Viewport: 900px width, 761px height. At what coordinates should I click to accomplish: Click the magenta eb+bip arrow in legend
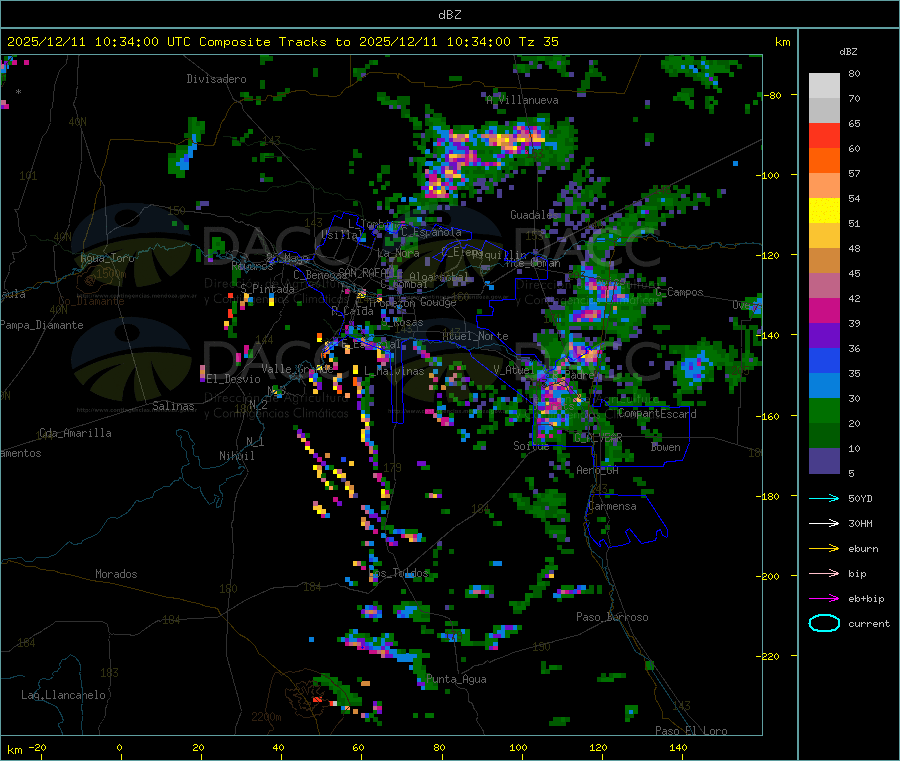pyautogui.click(x=824, y=598)
